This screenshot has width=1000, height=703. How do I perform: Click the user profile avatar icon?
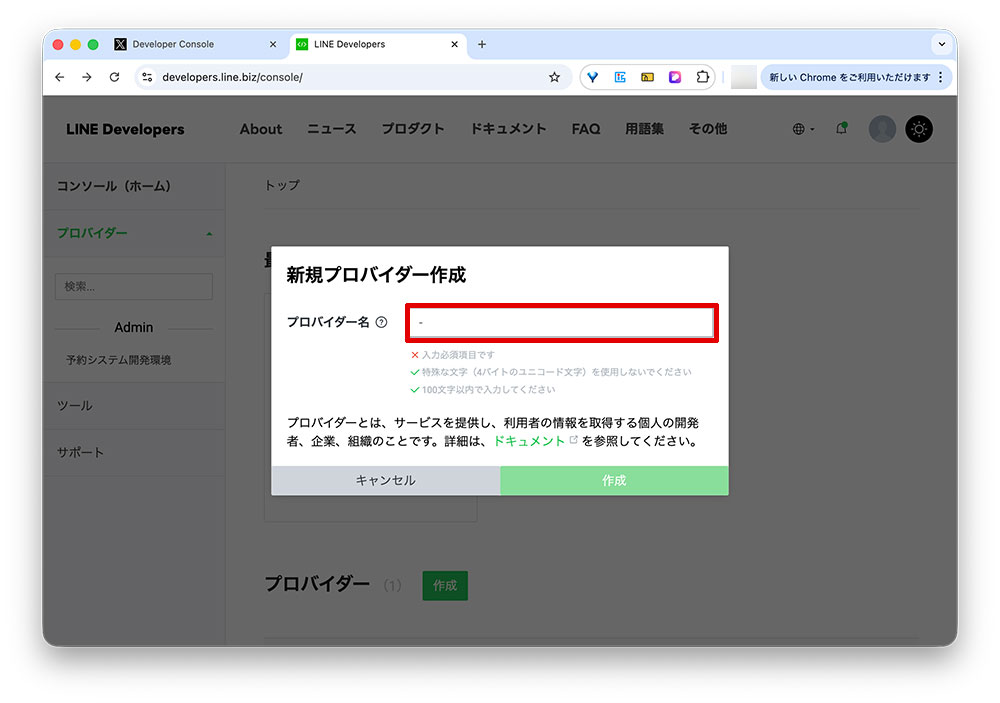[881, 128]
